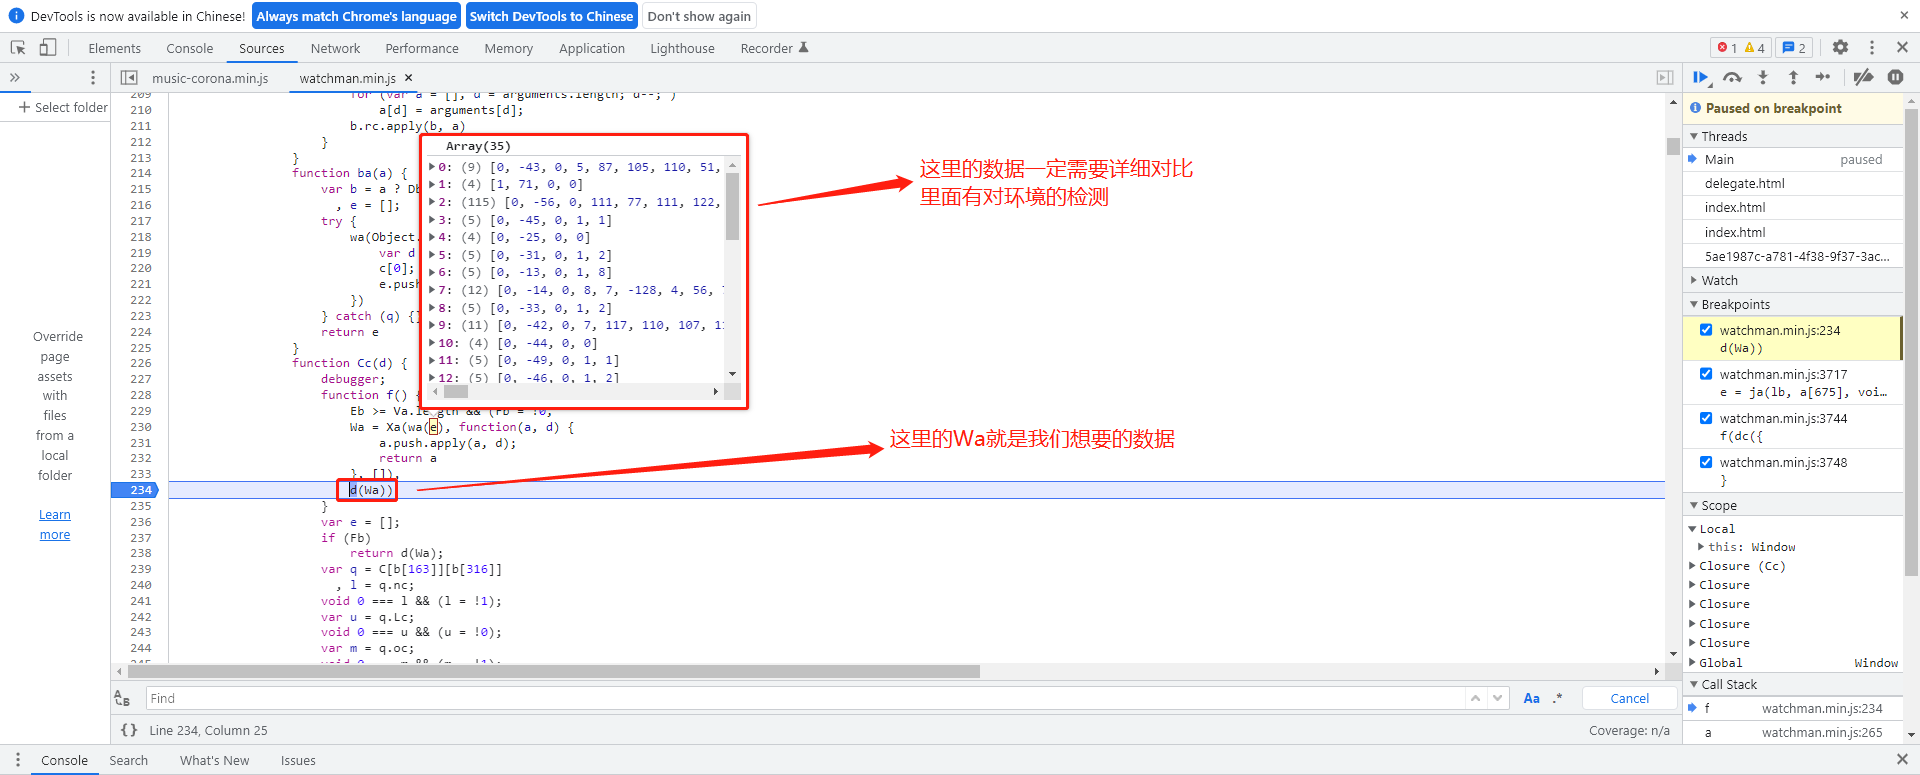
Task: Collapse the Threads section
Action: click(1723, 137)
